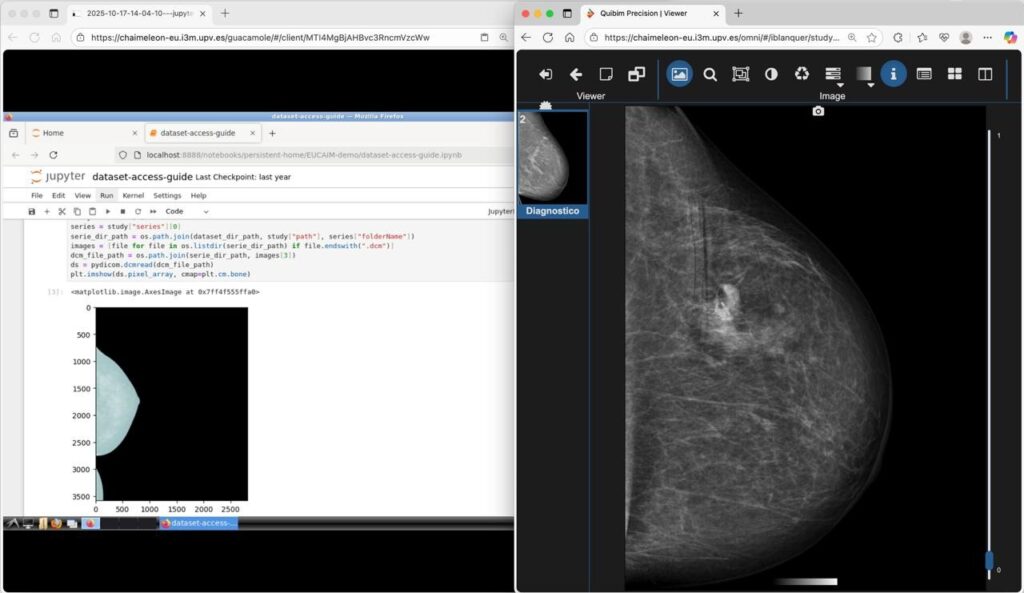Click the region-of-interest selection box icon
1024x593 pixels.
pyautogui.click(x=740, y=74)
